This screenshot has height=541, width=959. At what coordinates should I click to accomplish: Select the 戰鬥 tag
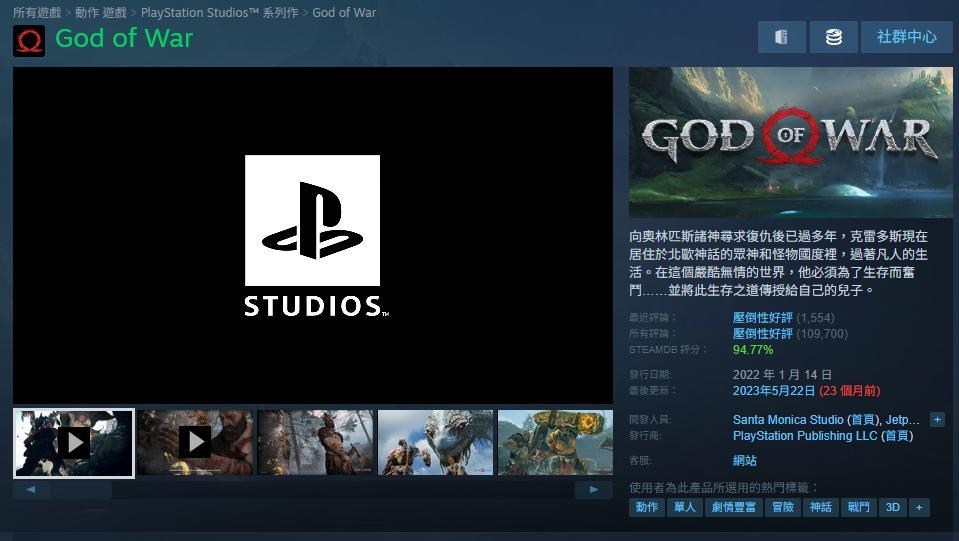pyautogui.click(x=858, y=507)
